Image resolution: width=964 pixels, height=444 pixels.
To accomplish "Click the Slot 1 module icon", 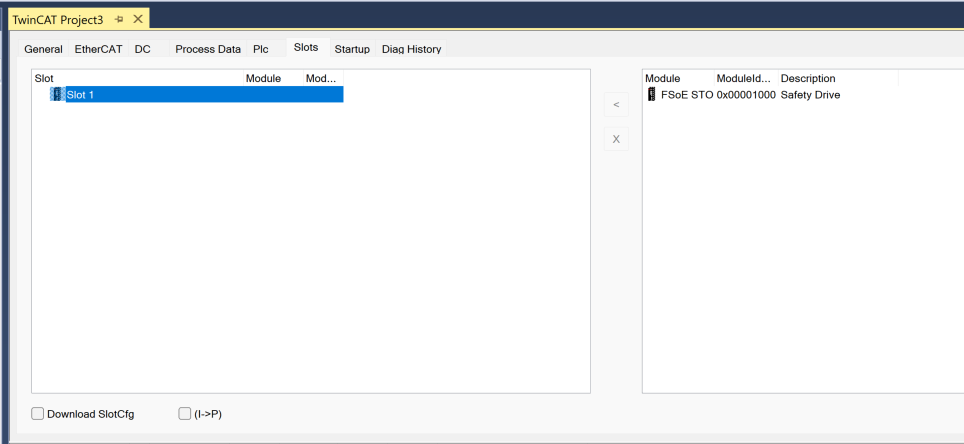I will click(57, 94).
